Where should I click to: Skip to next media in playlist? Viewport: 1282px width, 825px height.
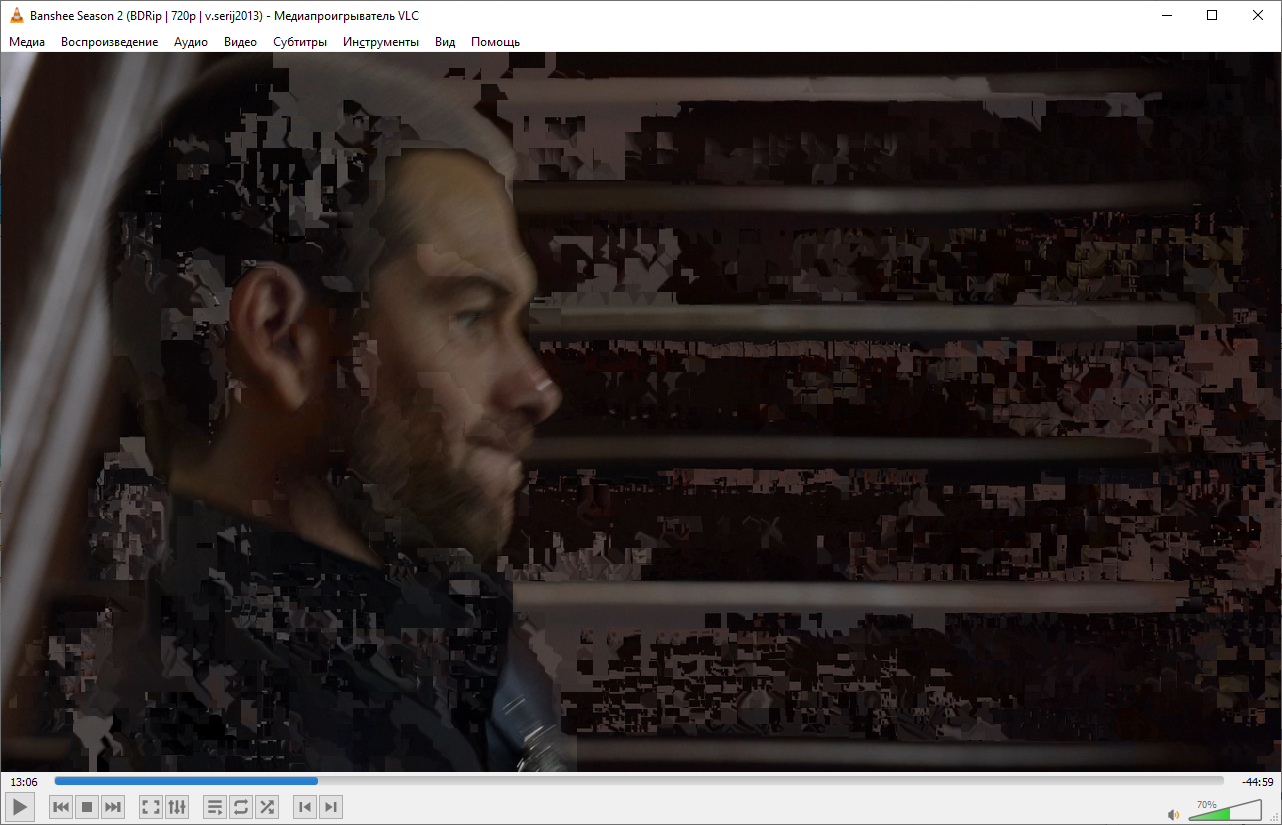[113, 807]
